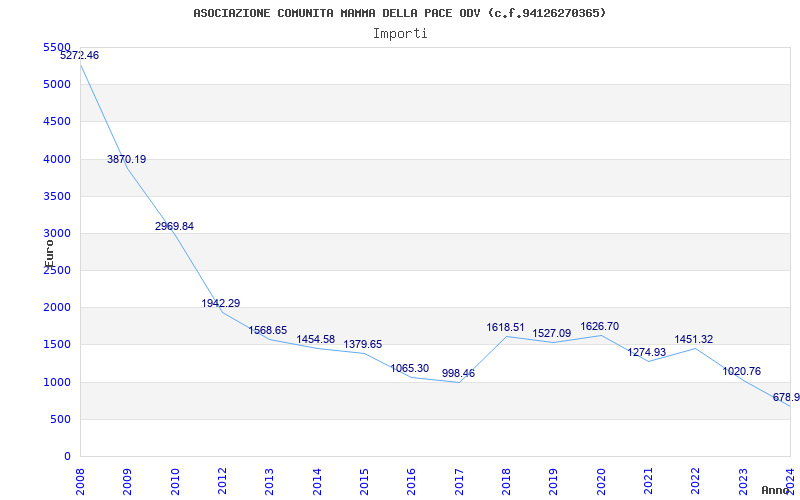Screen dimensions: 800x500
Task: Click the data label 1454.58
Action: click(x=316, y=339)
